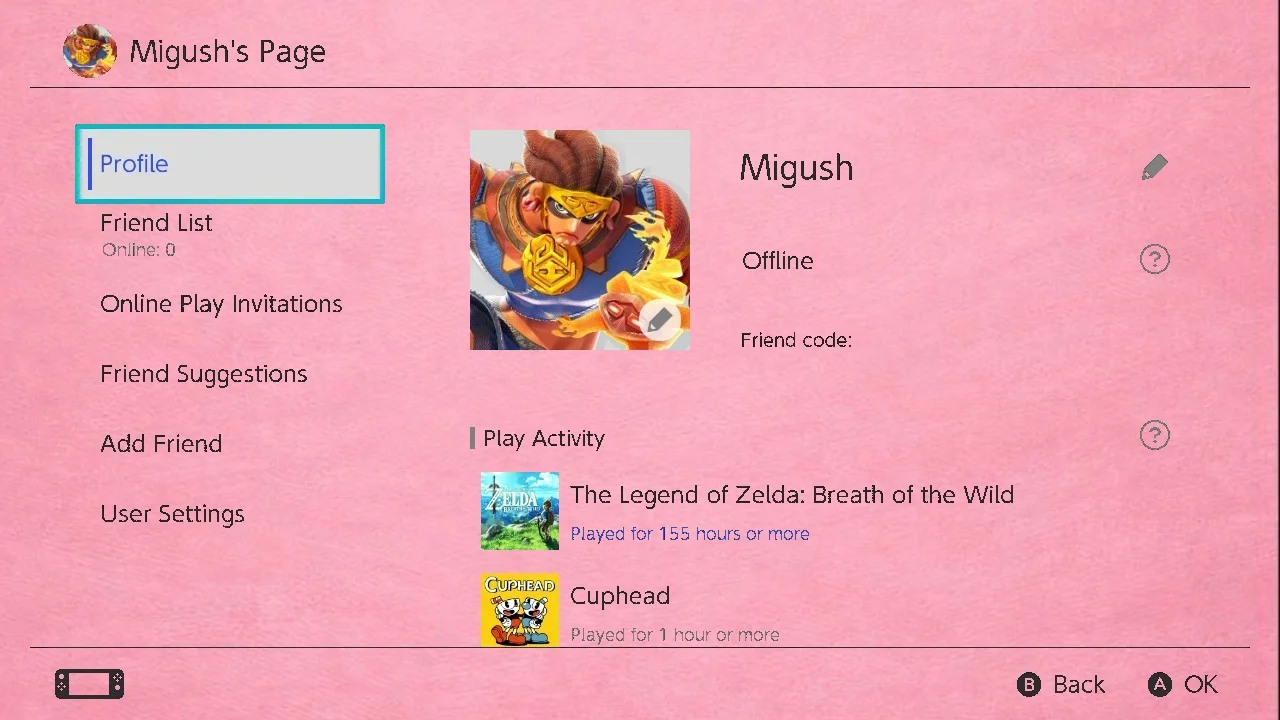This screenshot has width=1280, height=720.
Task: Click the Back button prompt
Action: tap(1061, 684)
